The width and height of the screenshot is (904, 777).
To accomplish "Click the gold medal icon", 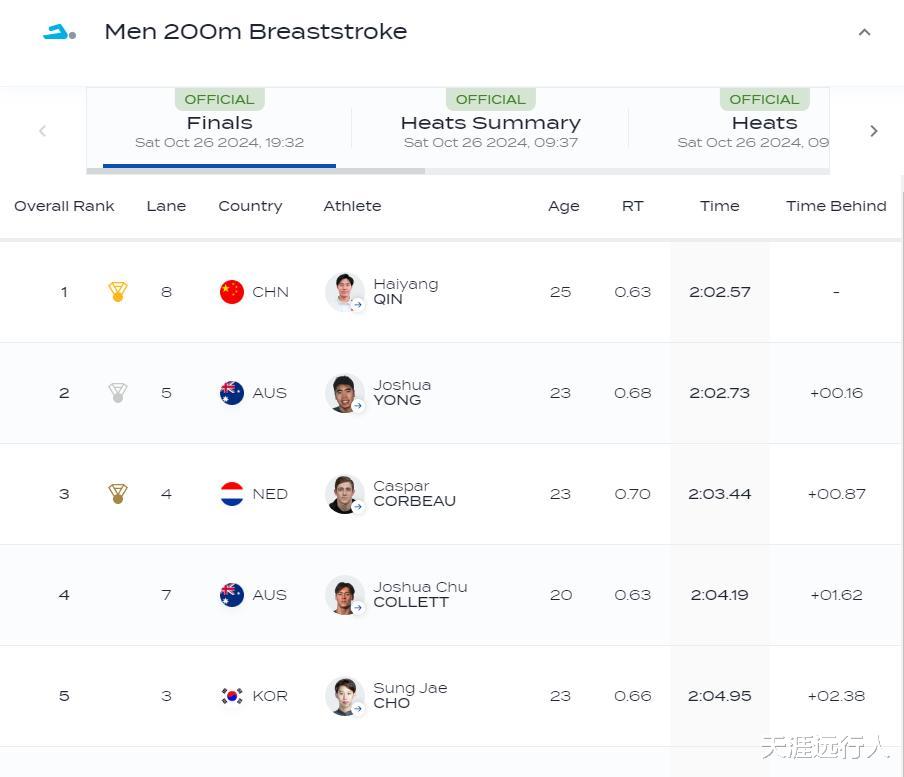I will click(x=118, y=292).
